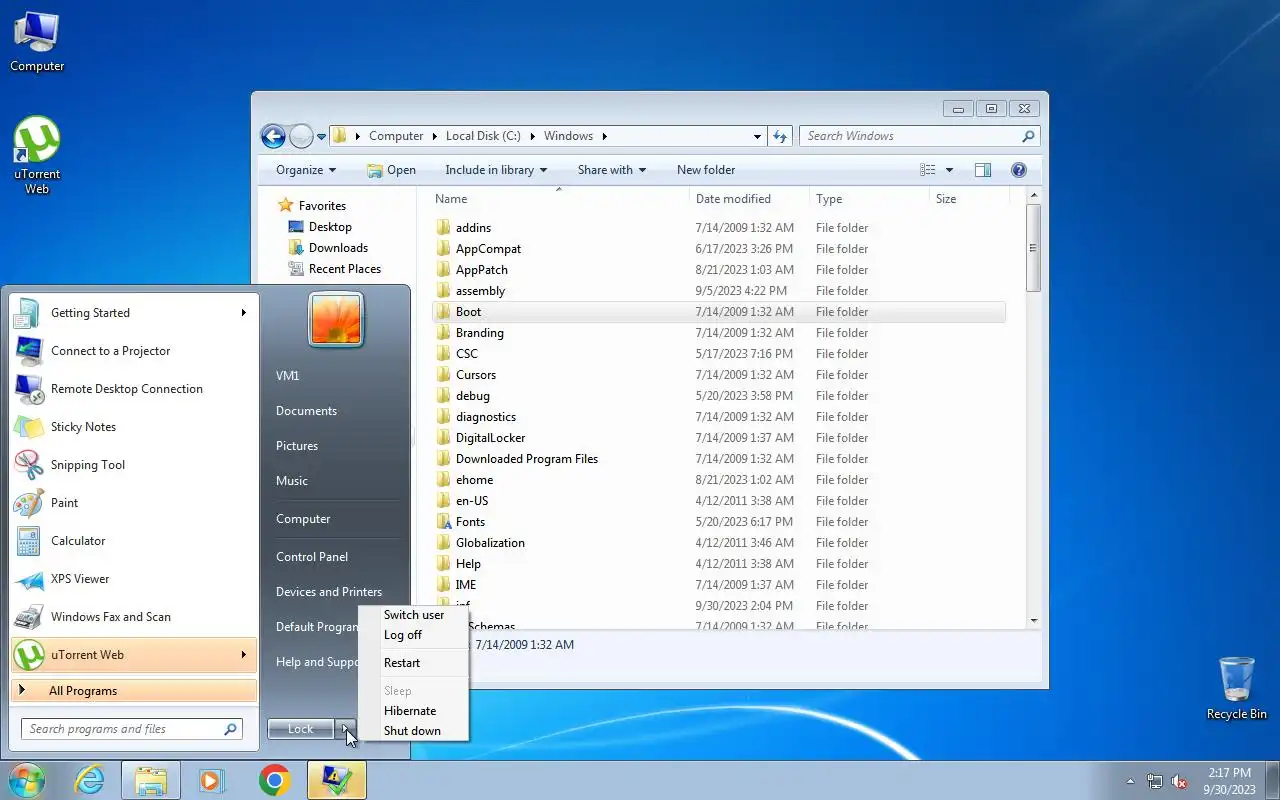The width and height of the screenshot is (1280, 800).
Task: Open XPS Viewer
Action: (x=133, y=579)
